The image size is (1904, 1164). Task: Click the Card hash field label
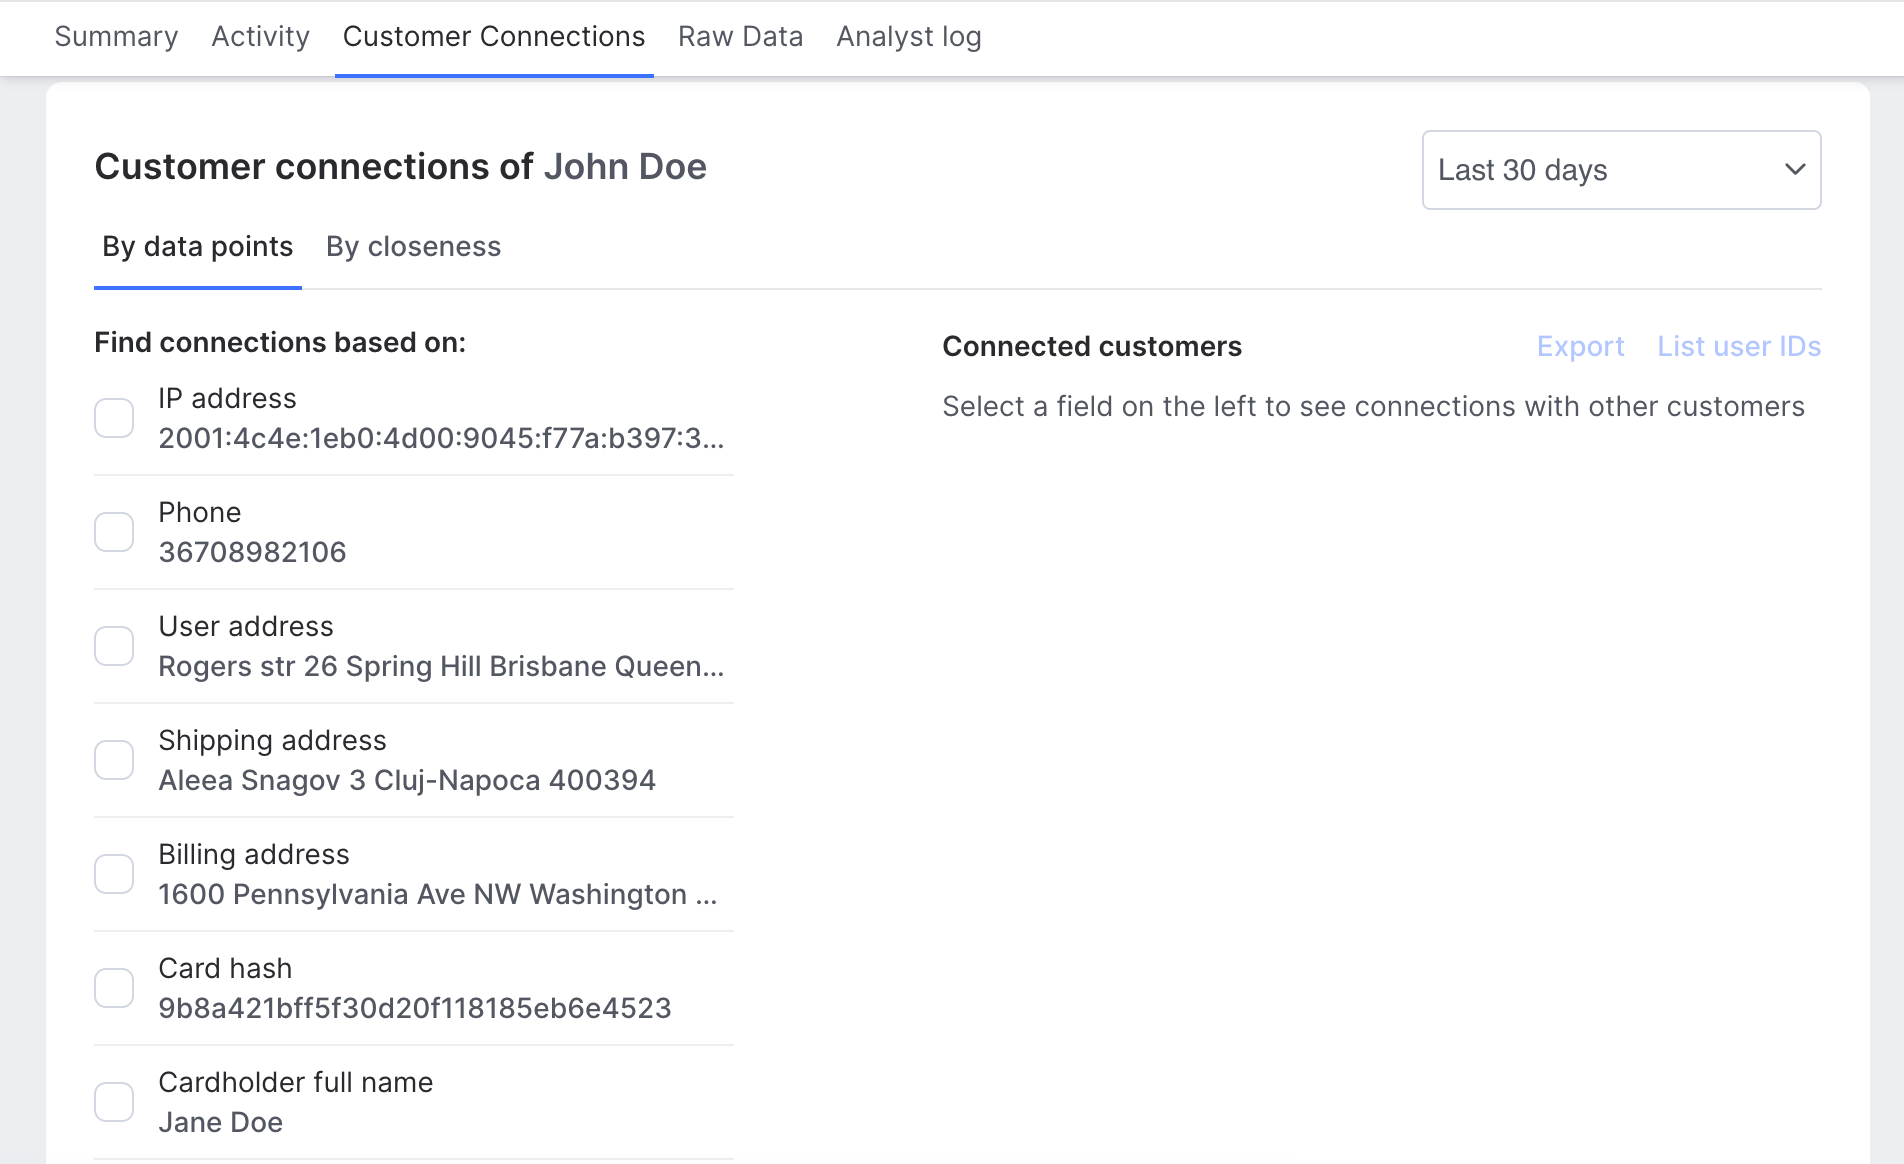pos(225,968)
